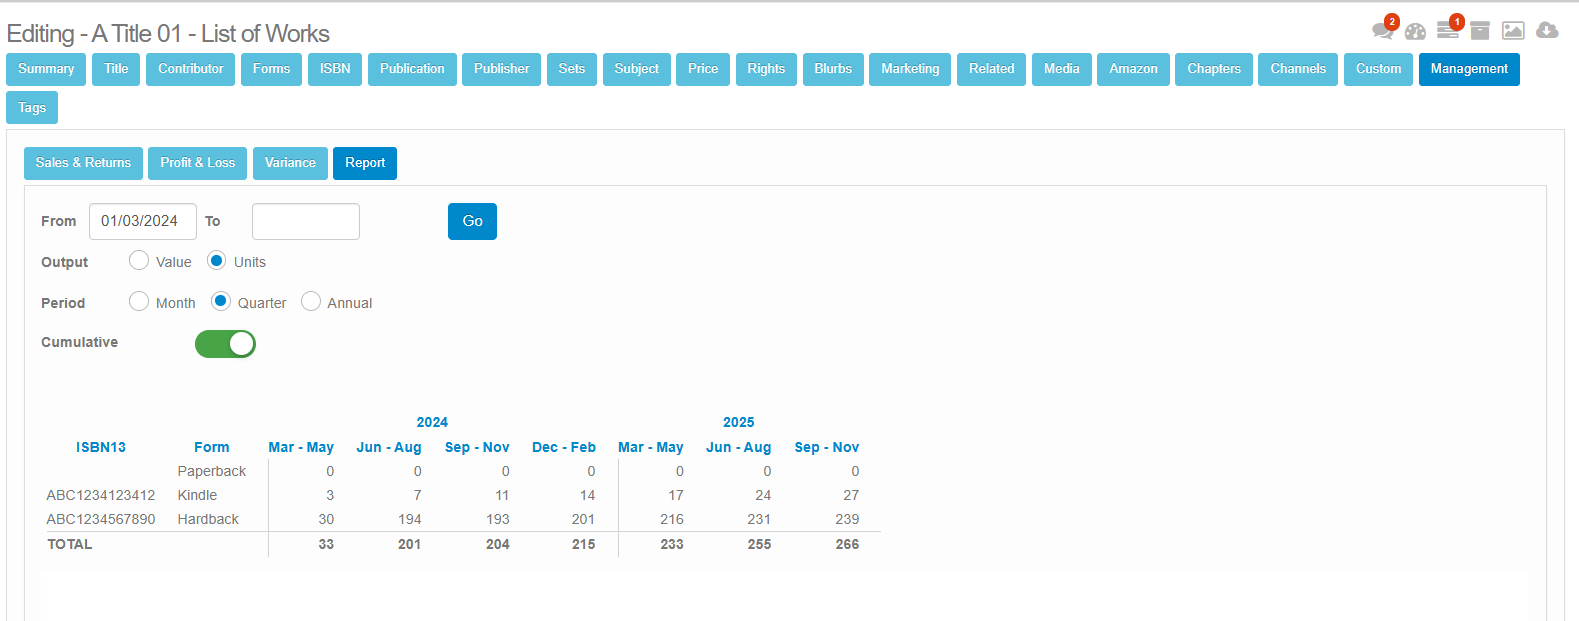
Task: Select the Month period option
Action: pyautogui.click(x=139, y=302)
